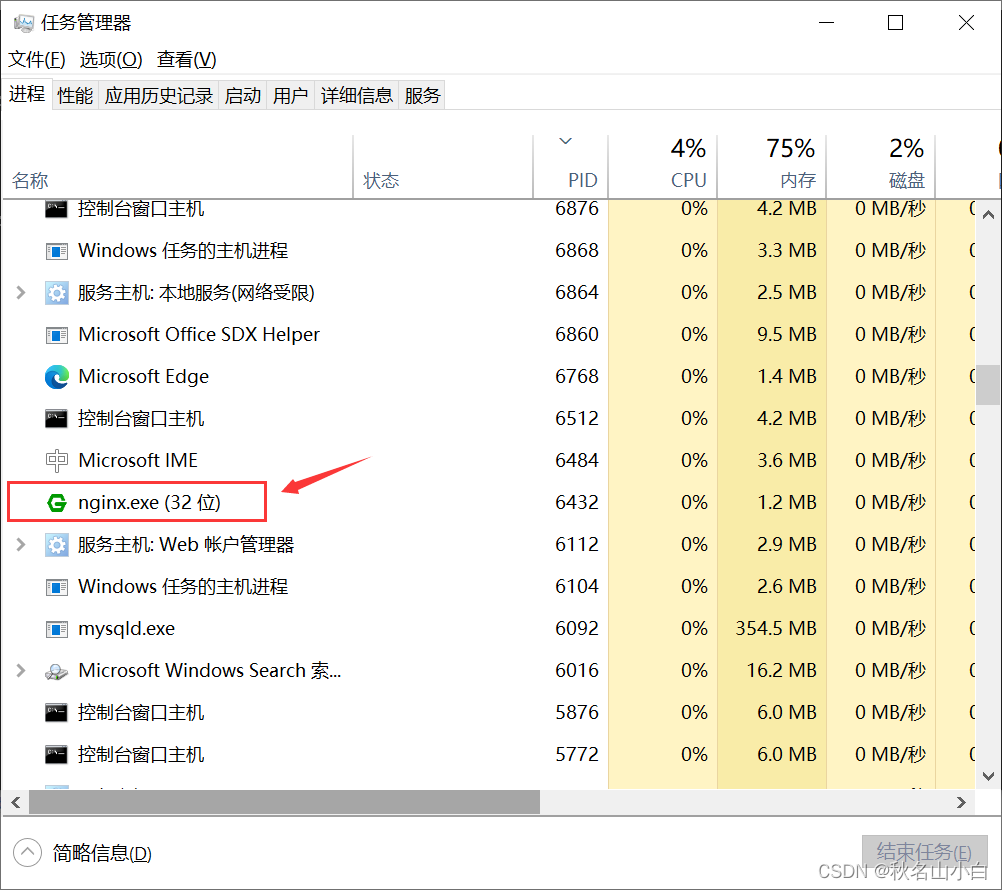The width and height of the screenshot is (1002, 890).
Task: Select the Microsoft IME process name
Action: point(138,460)
